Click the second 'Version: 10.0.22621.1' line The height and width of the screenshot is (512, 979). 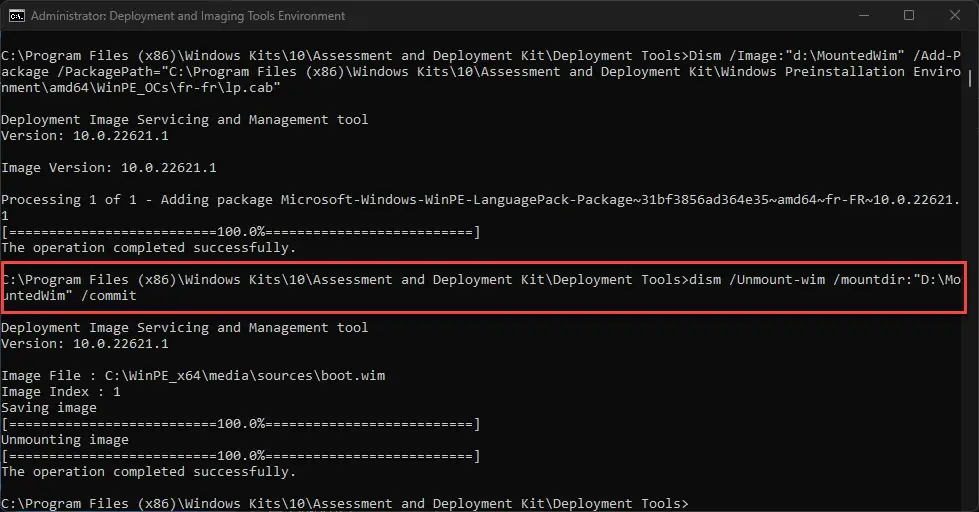85,343
